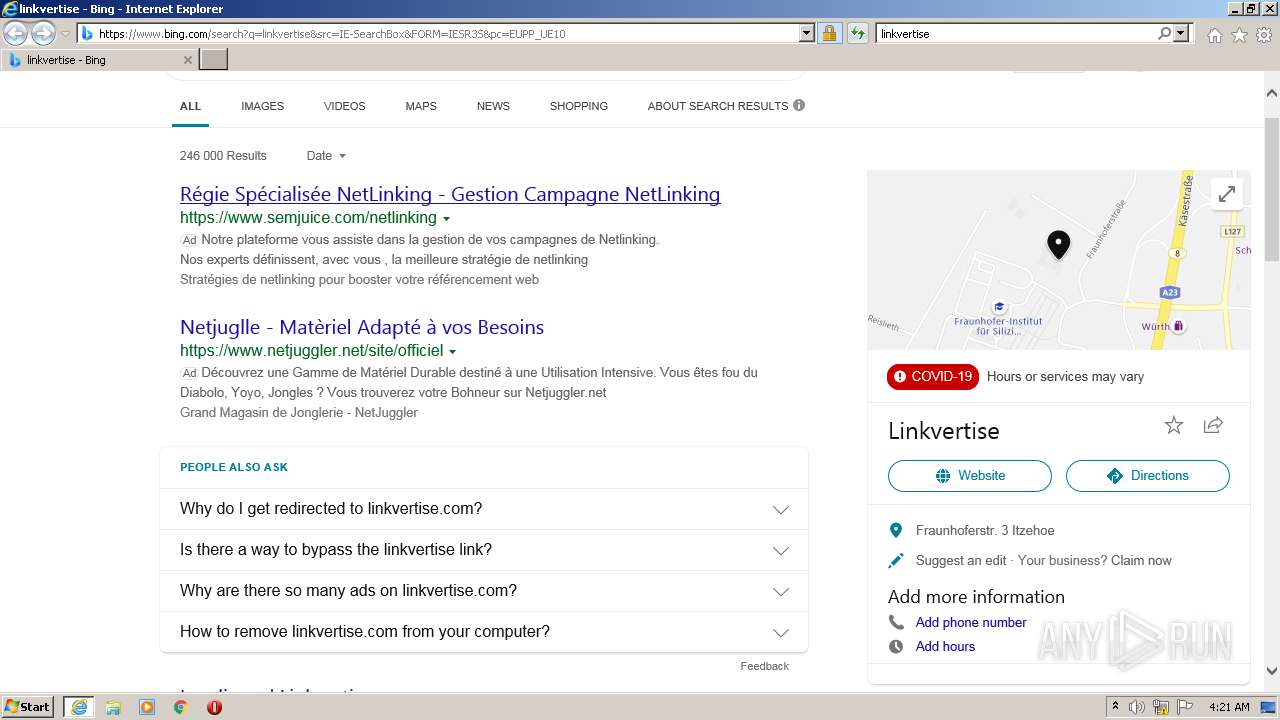Click the Action Center flag tray icon
Image resolution: width=1280 pixels, height=720 pixels.
(1185, 707)
